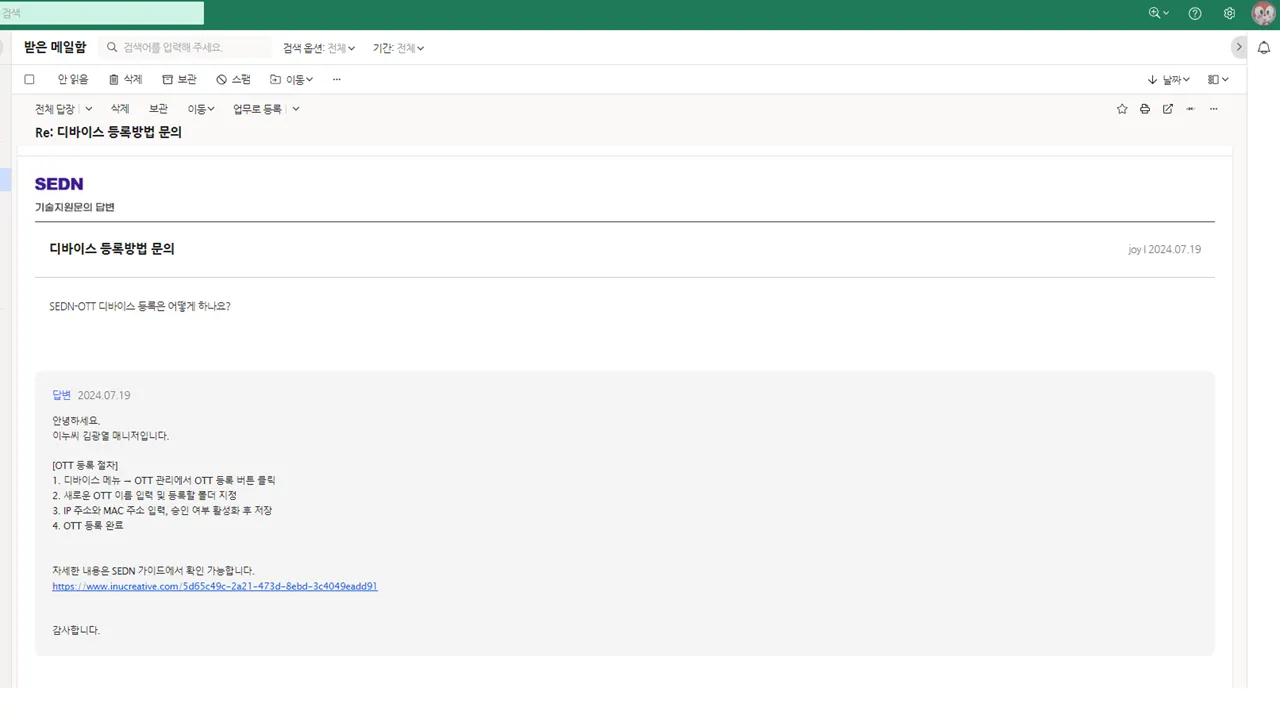Click 전체 답장 reply-all button

click(54, 109)
